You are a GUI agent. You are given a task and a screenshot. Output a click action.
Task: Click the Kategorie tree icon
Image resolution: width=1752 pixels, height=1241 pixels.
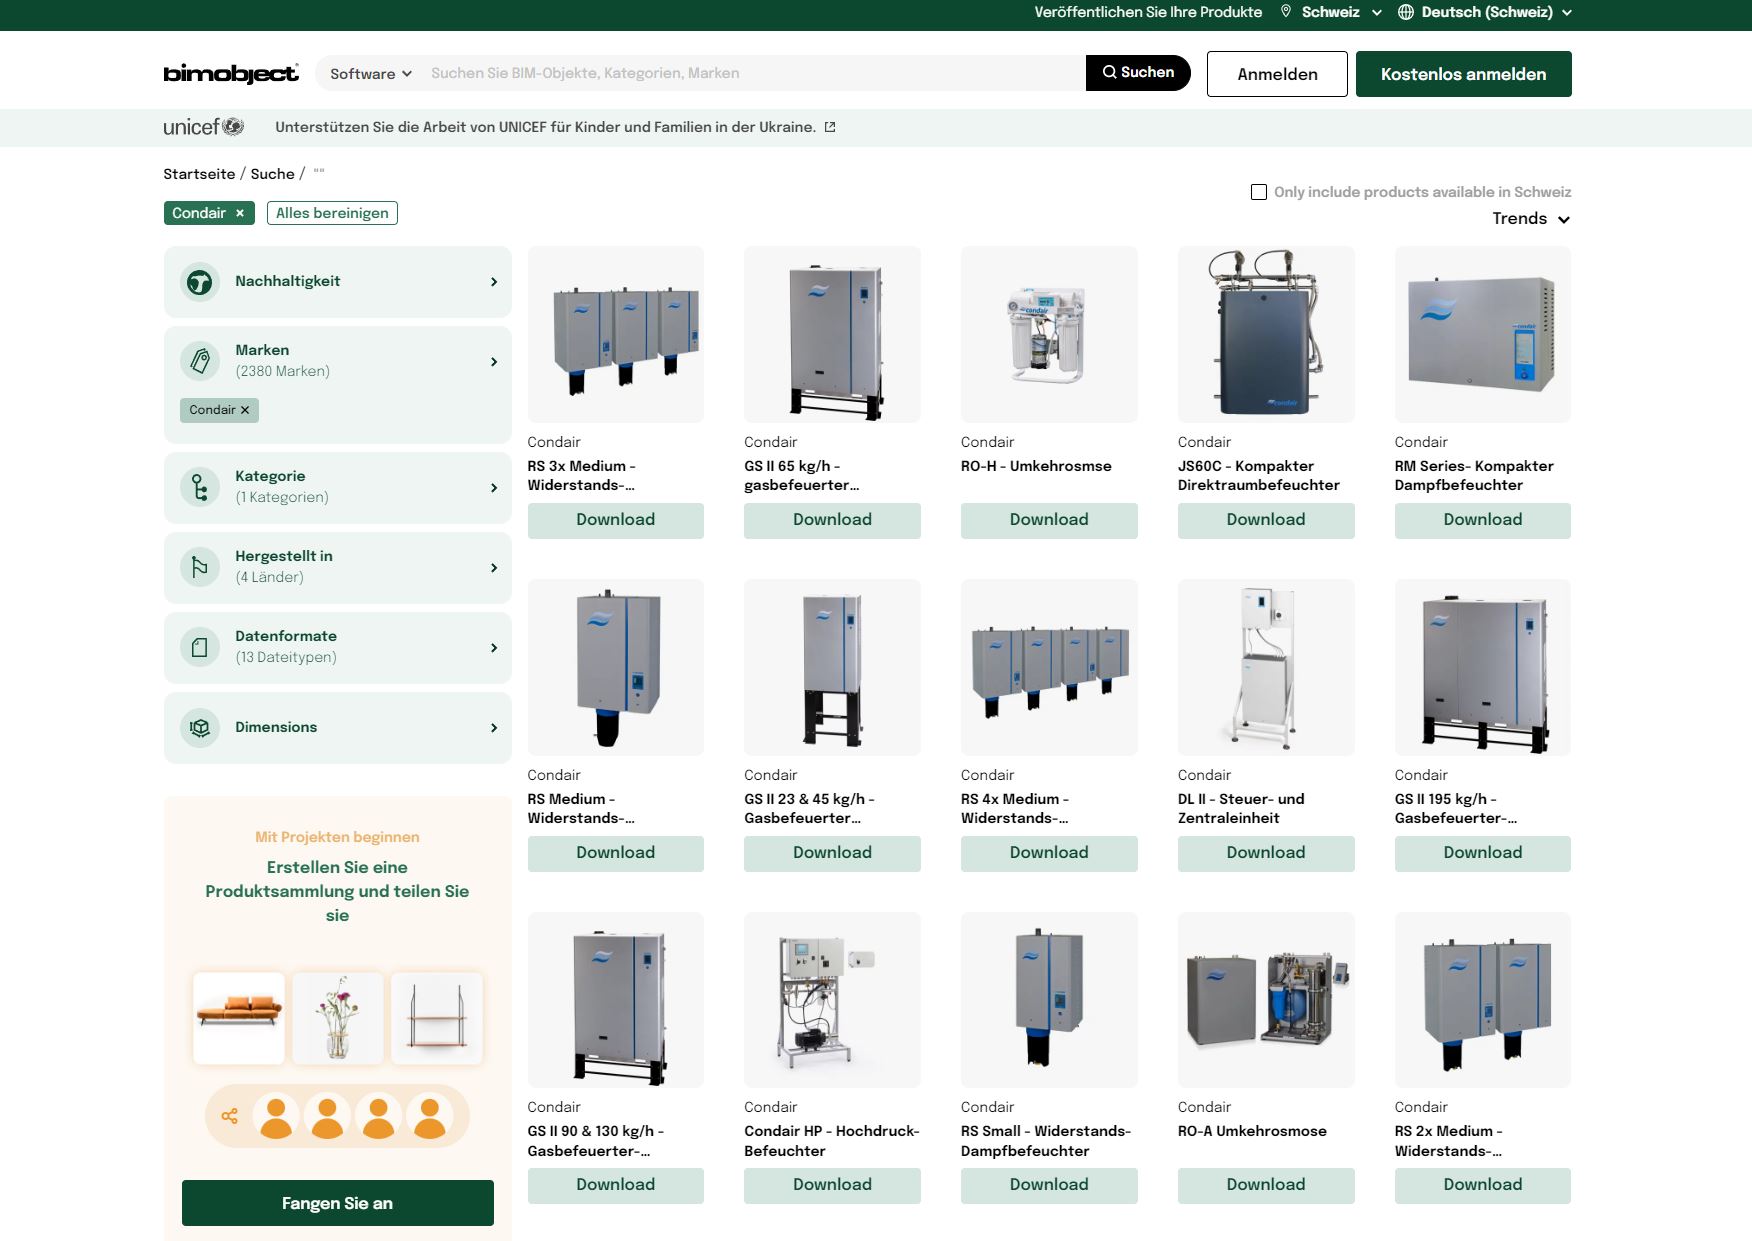point(200,487)
